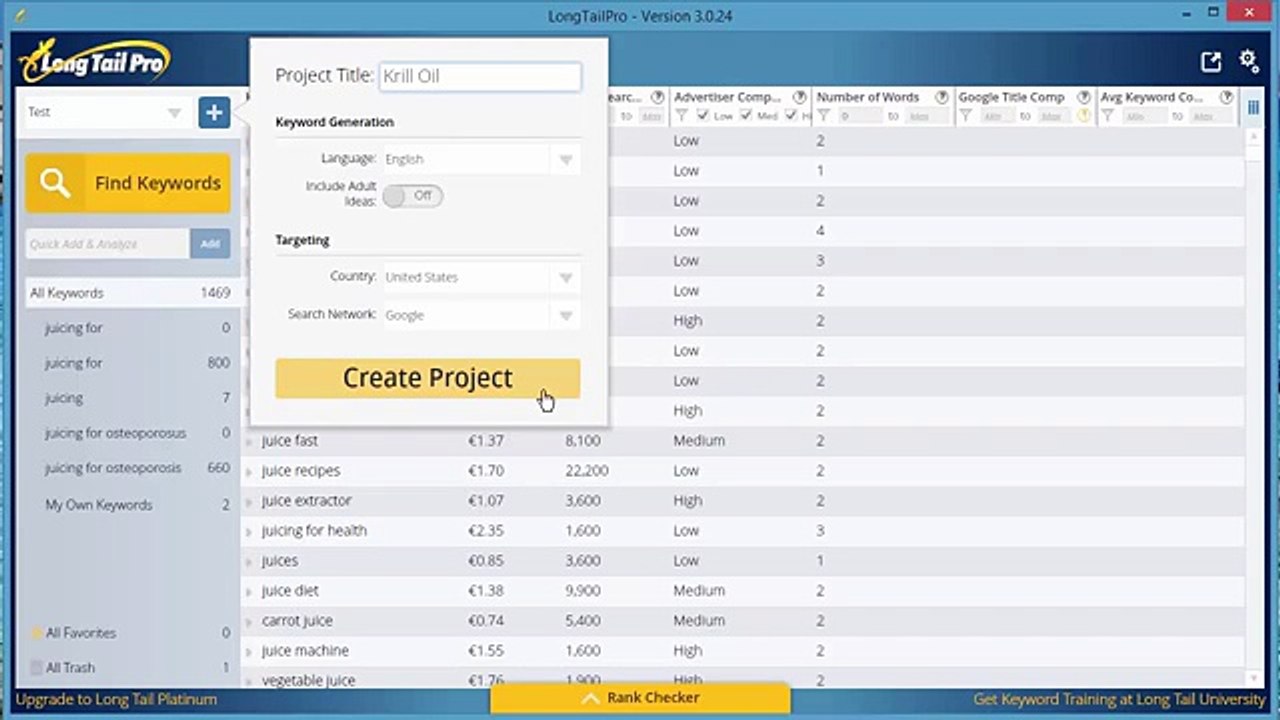Open Upgrade to Long Tail Platinum link
Screen dimensions: 1280x720
pos(116,699)
